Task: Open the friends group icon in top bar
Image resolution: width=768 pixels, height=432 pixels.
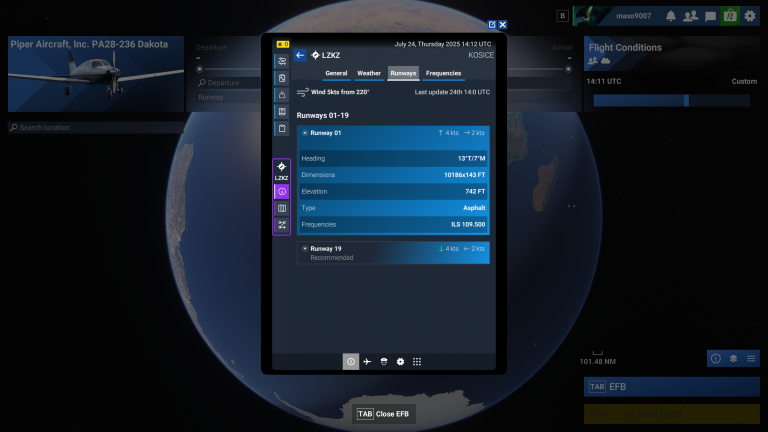Action: click(691, 16)
